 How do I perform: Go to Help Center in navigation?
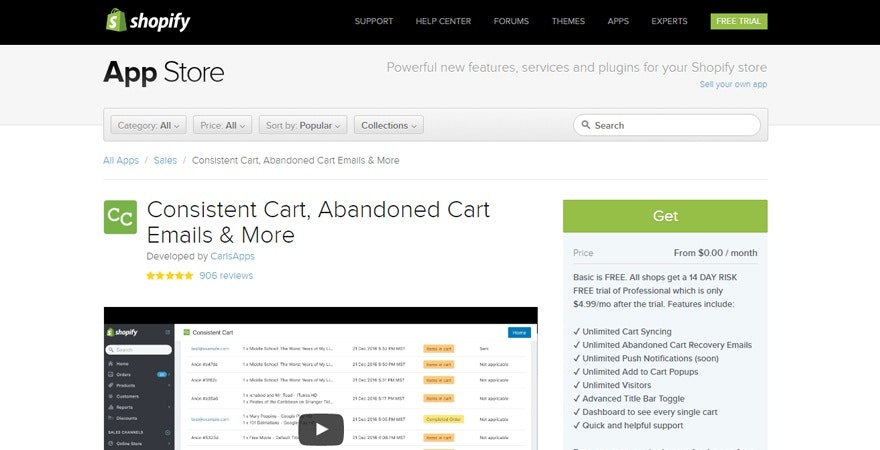pos(443,21)
